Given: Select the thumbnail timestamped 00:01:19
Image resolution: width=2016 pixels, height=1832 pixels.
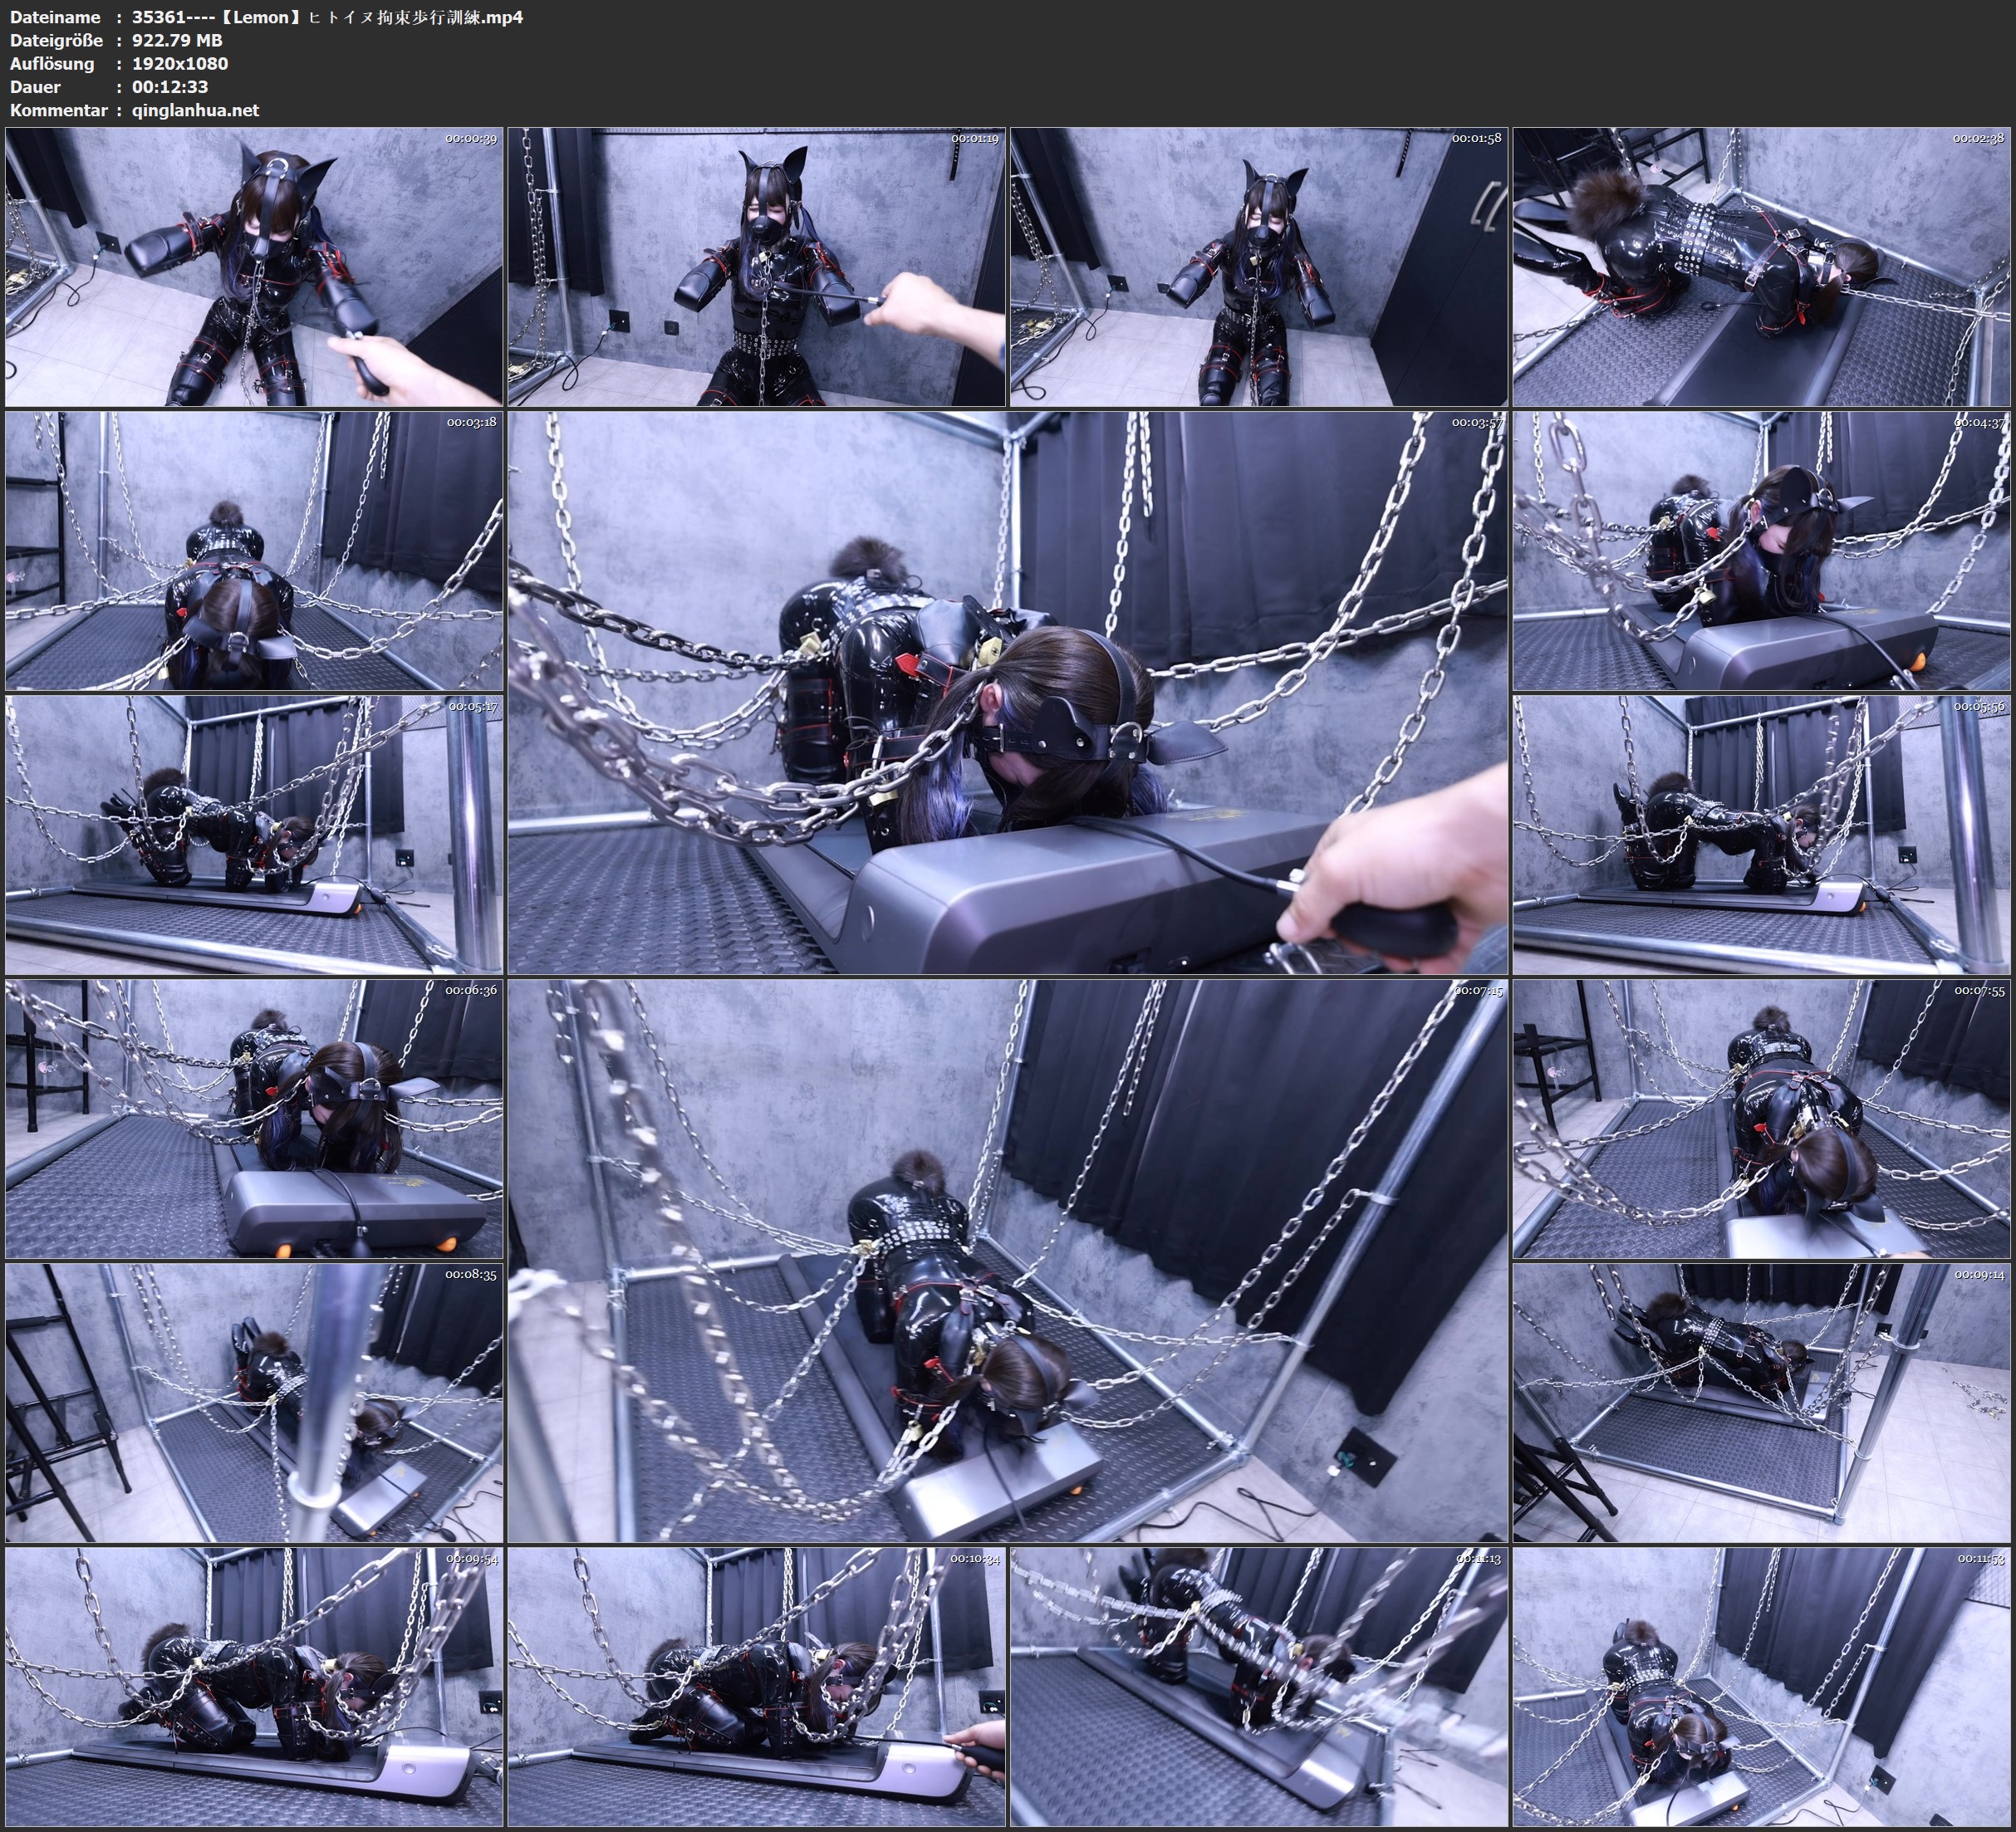Looking at the screenshot, I should click(756, 267).
